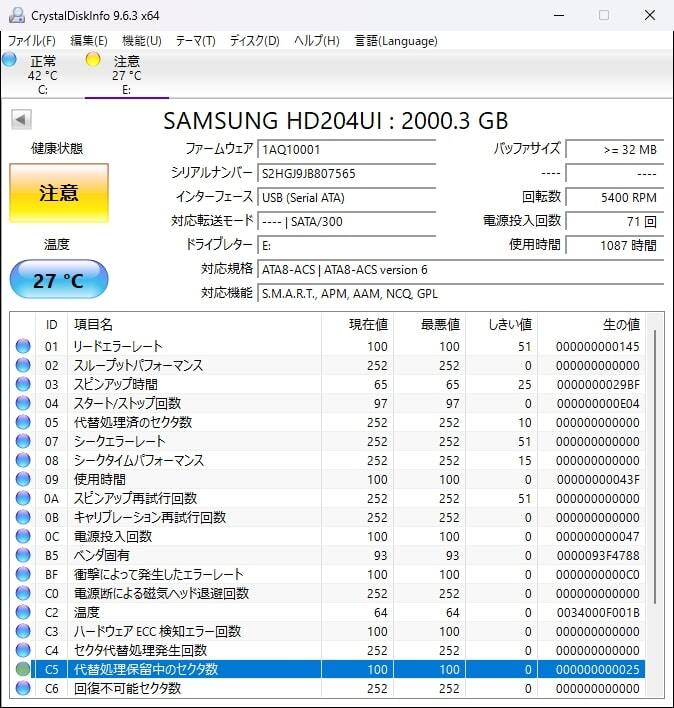Open the 言語(Language) menu
The image size is (674, 708).
396,41
